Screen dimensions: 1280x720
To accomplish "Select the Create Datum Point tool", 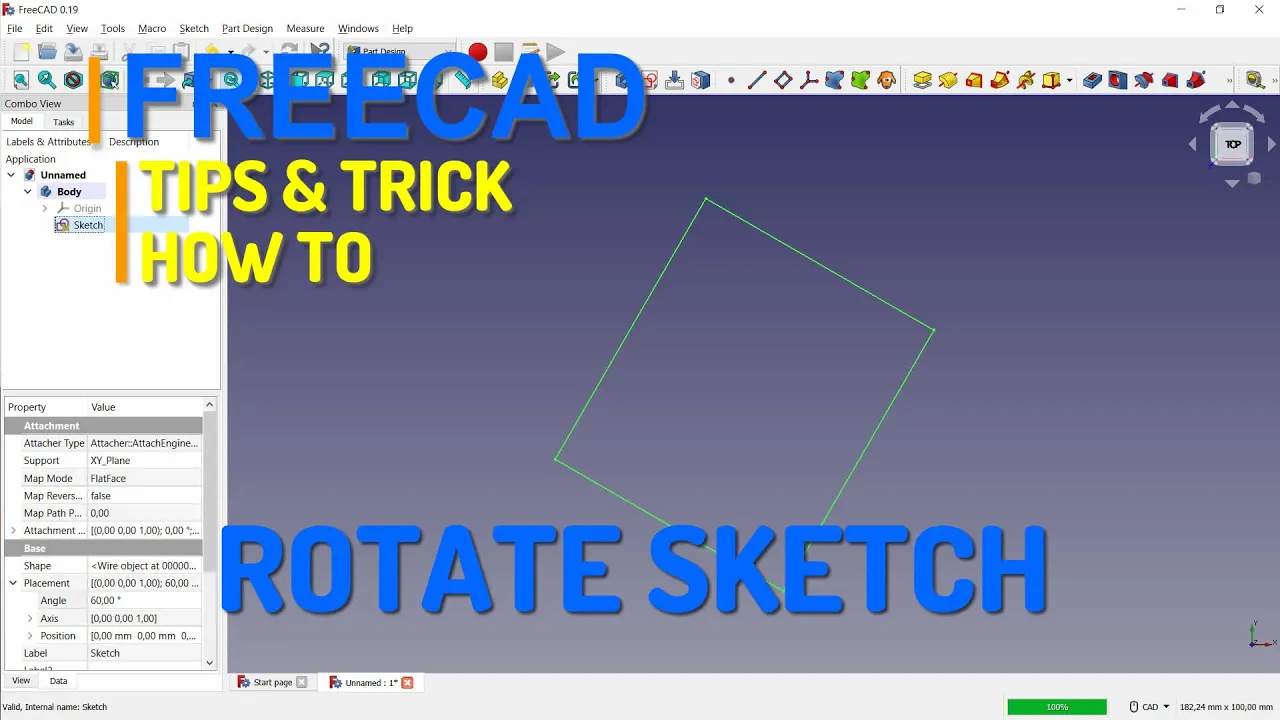I will (731, 80).
